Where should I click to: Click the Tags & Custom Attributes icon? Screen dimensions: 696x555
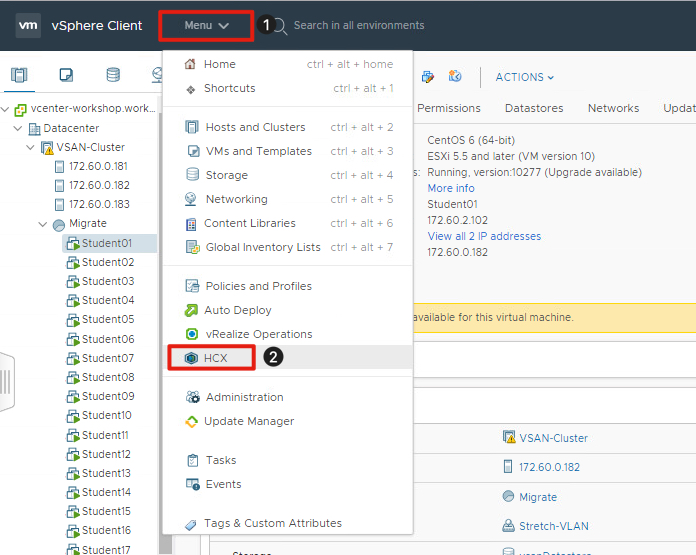pyautogui.click(x=192, y=523)
